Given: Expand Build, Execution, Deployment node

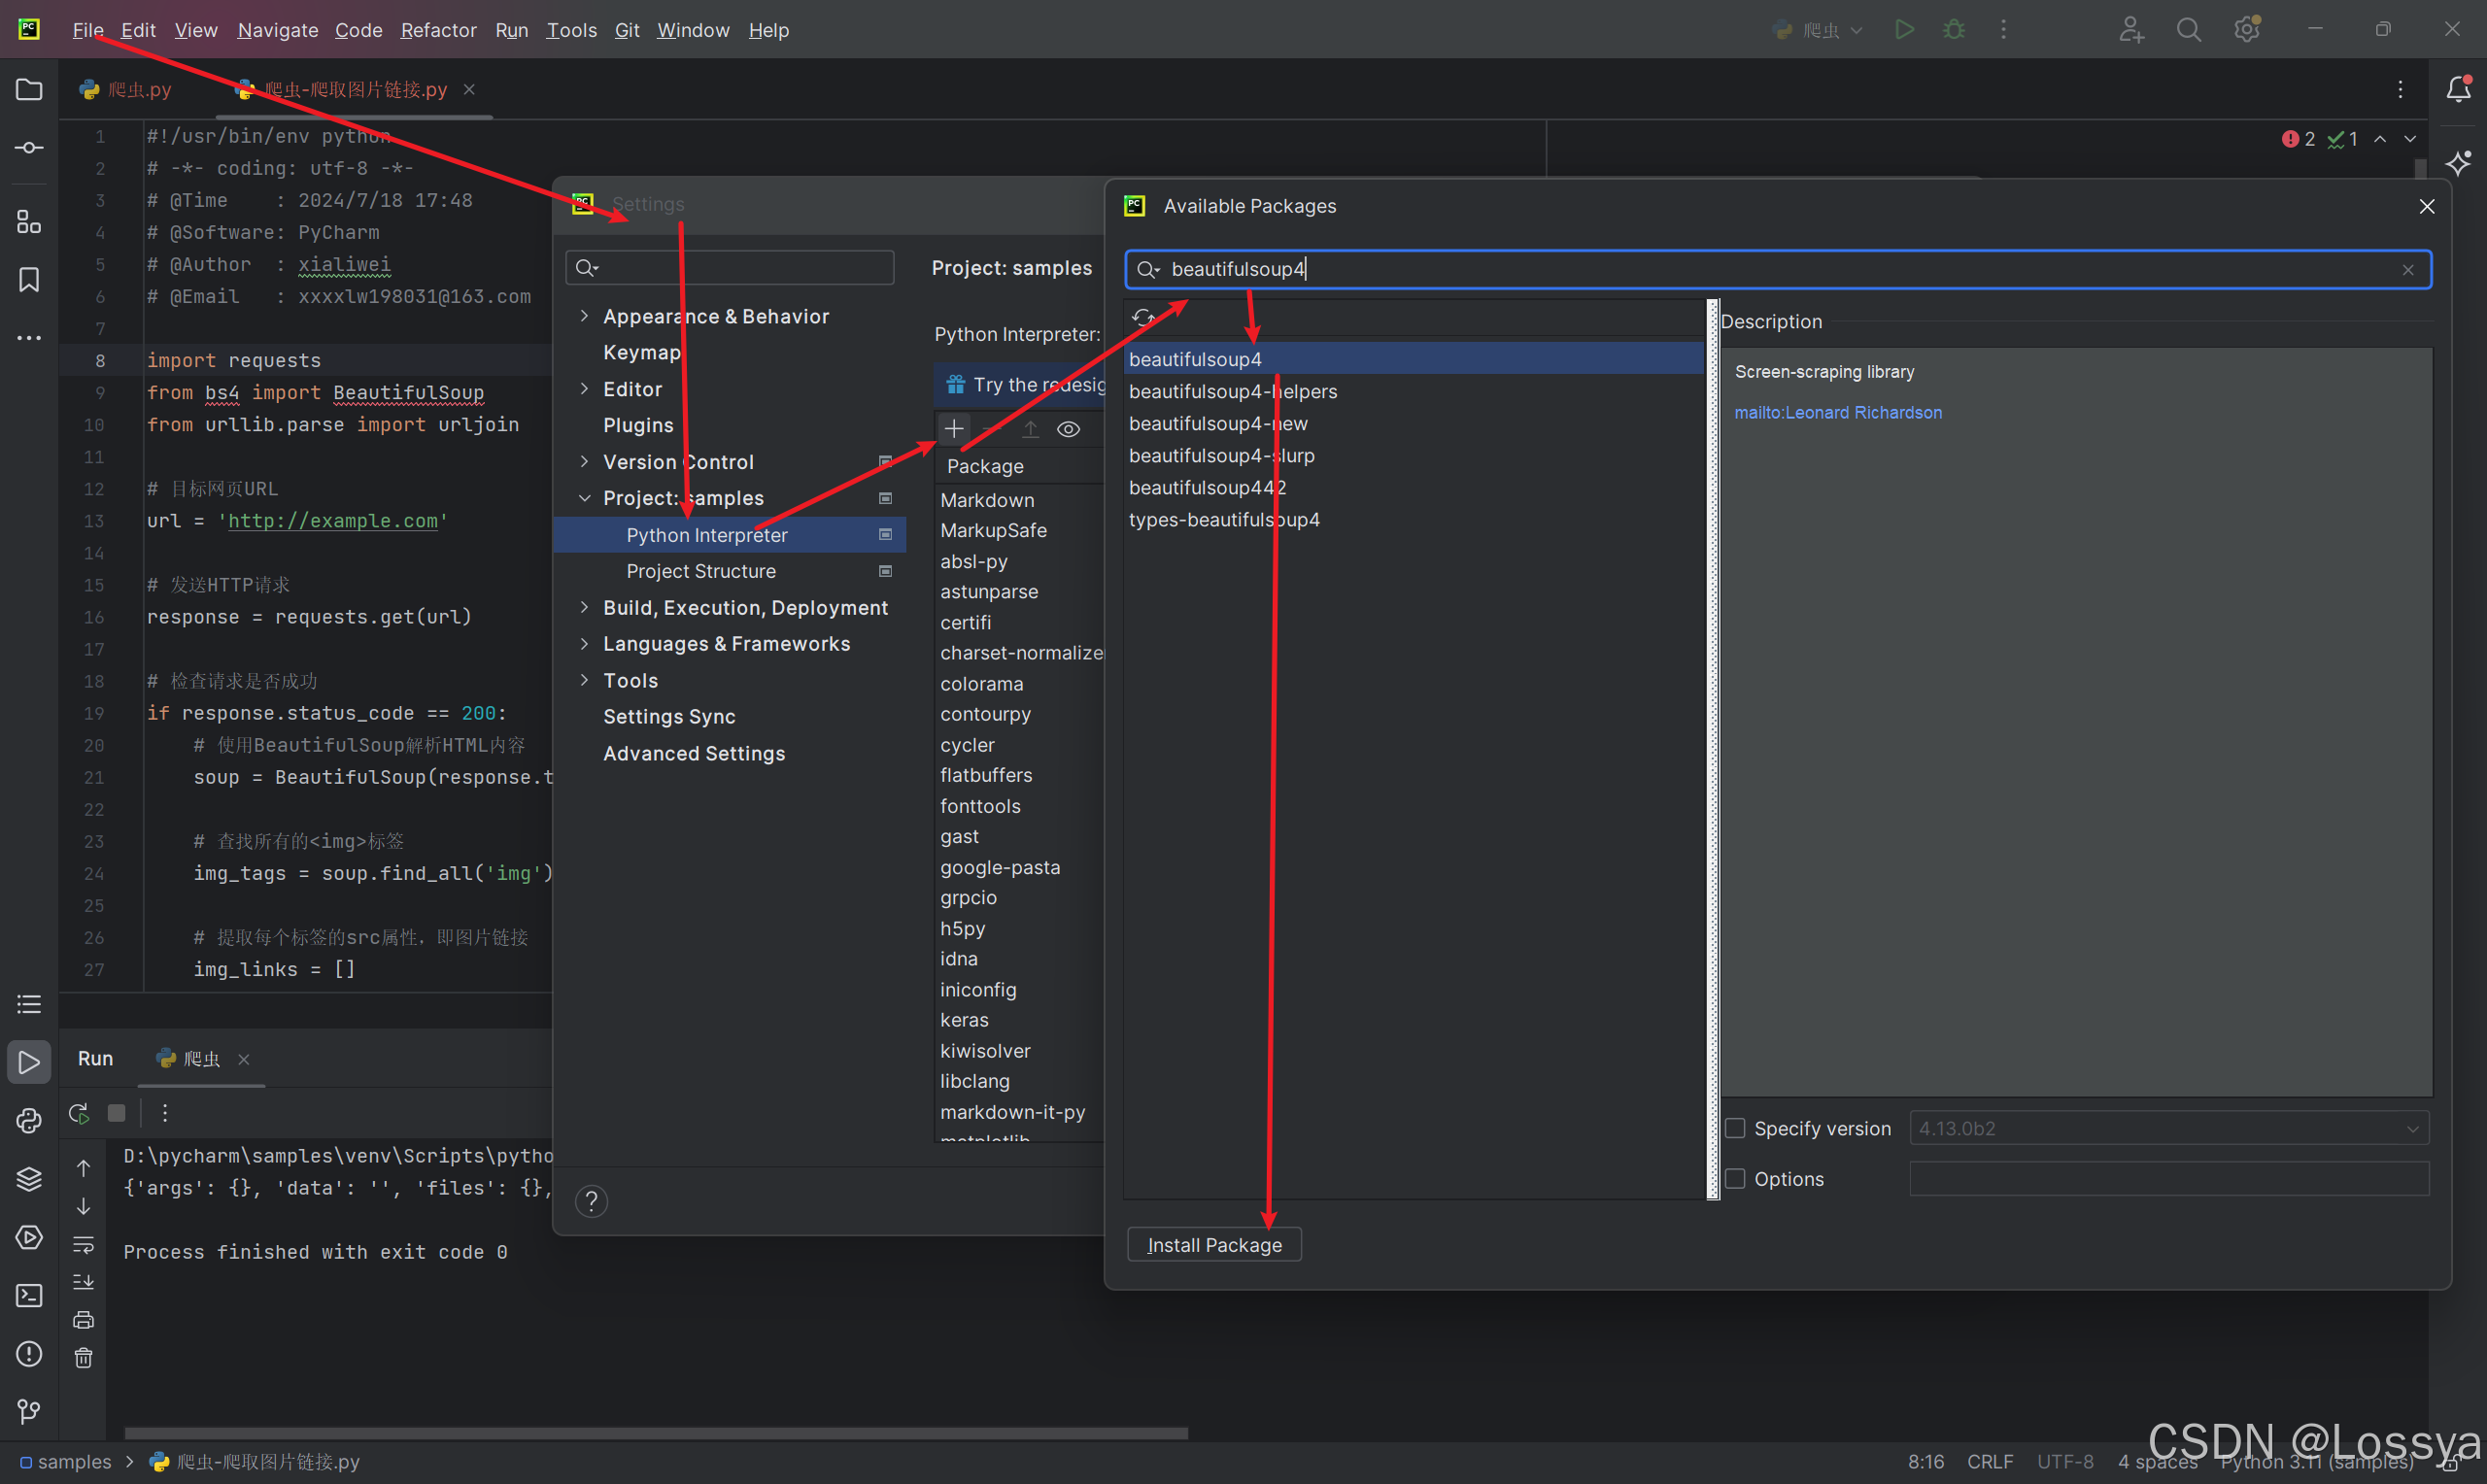Looking at the screenshot, I should tap(584, 607).
